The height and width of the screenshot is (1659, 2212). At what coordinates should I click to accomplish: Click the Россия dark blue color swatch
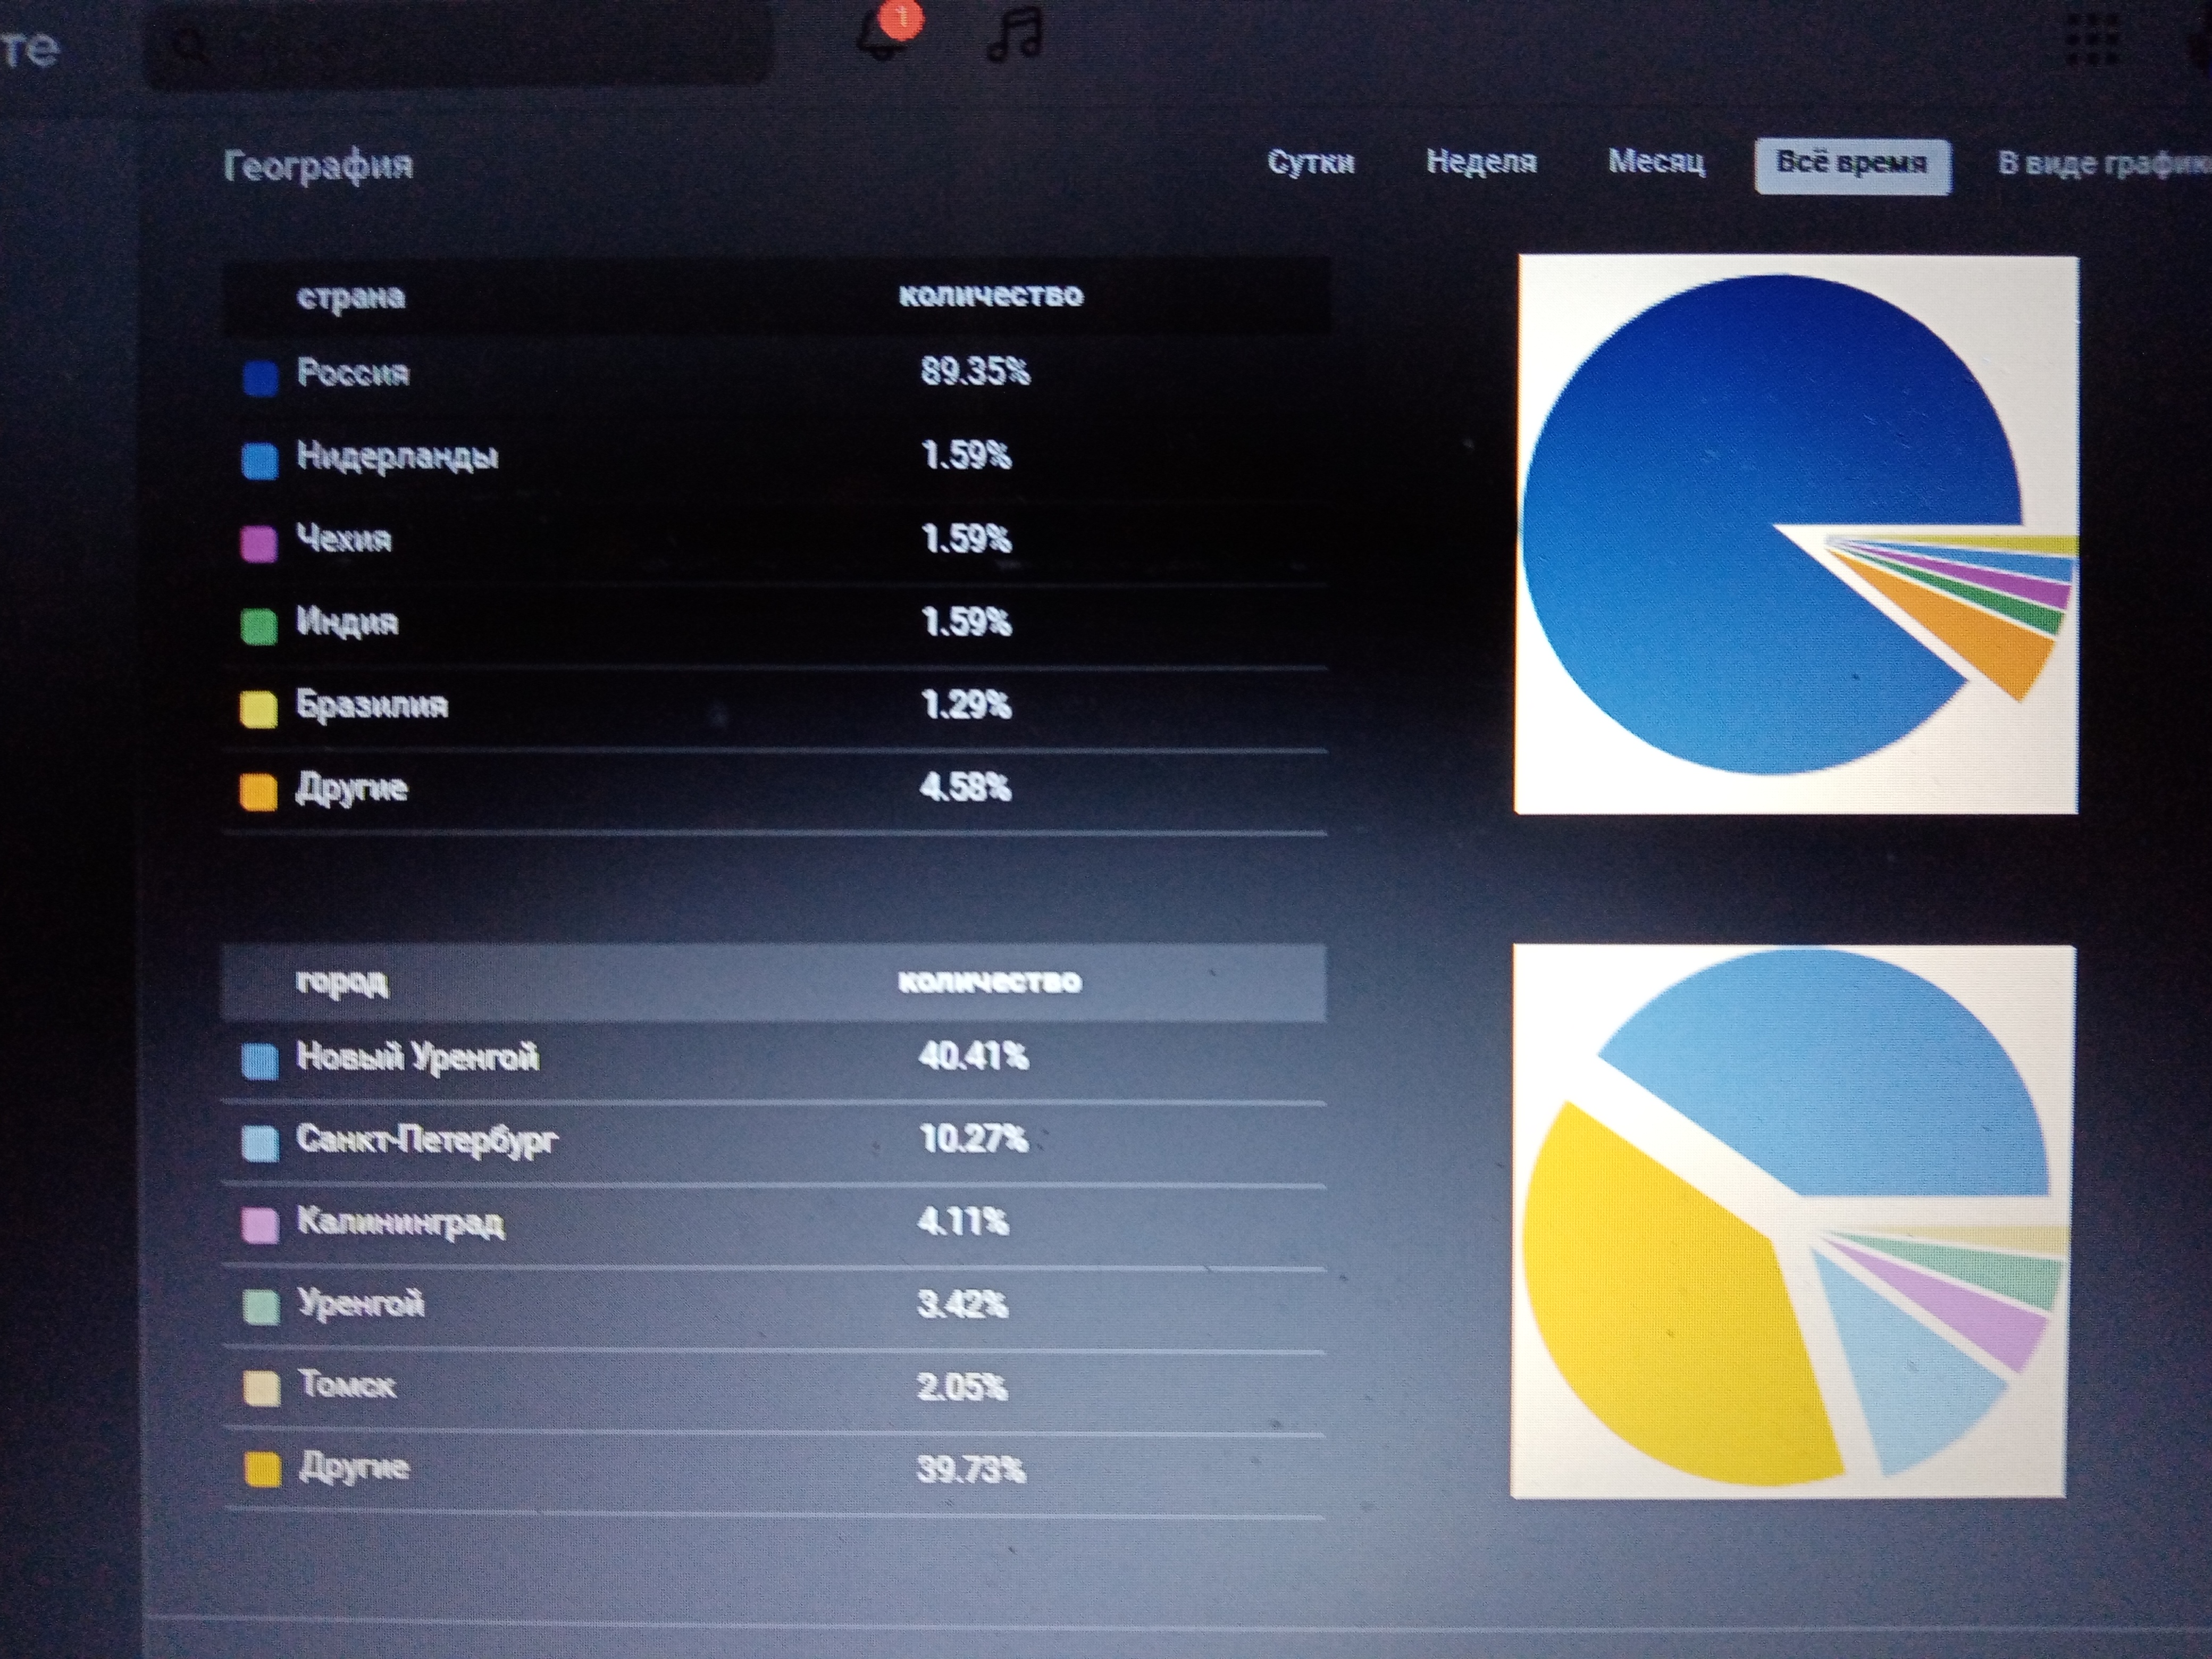click(260, 379)
